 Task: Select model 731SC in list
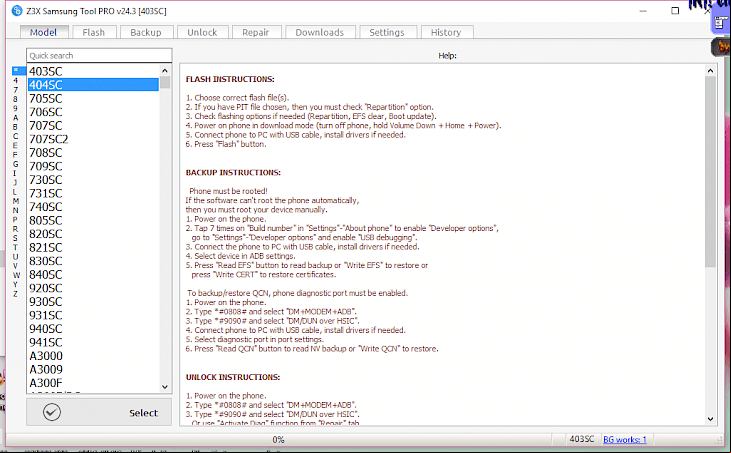click(x=93, y=193)
